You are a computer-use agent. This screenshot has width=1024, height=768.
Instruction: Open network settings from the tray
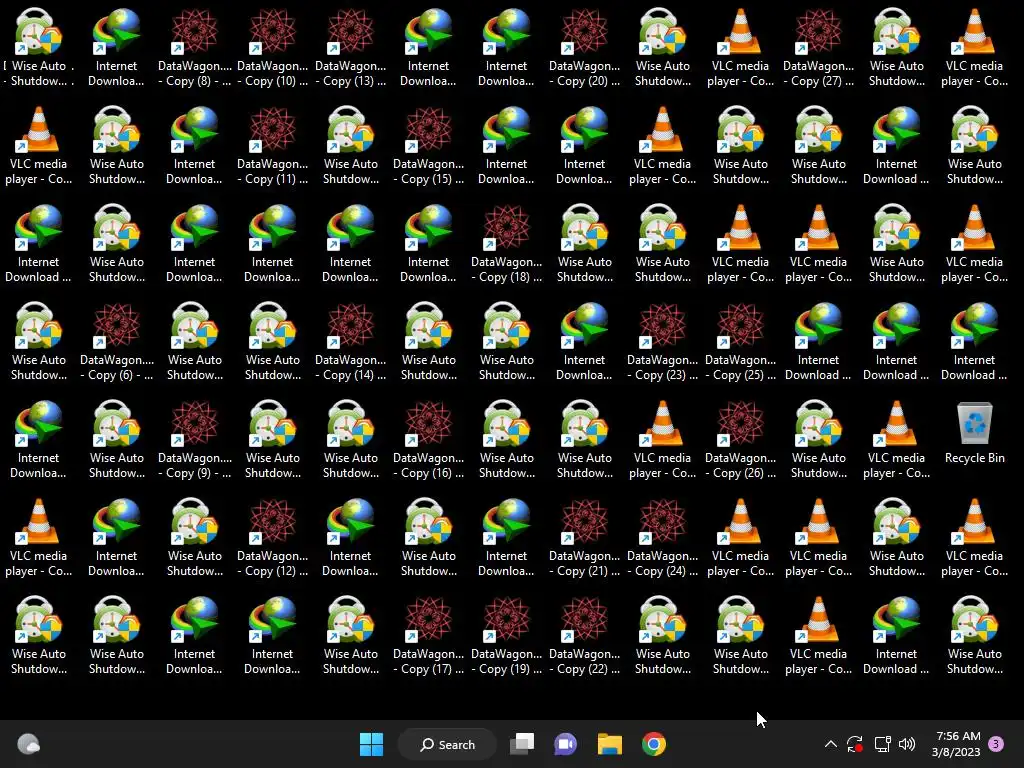pos(882,744)
